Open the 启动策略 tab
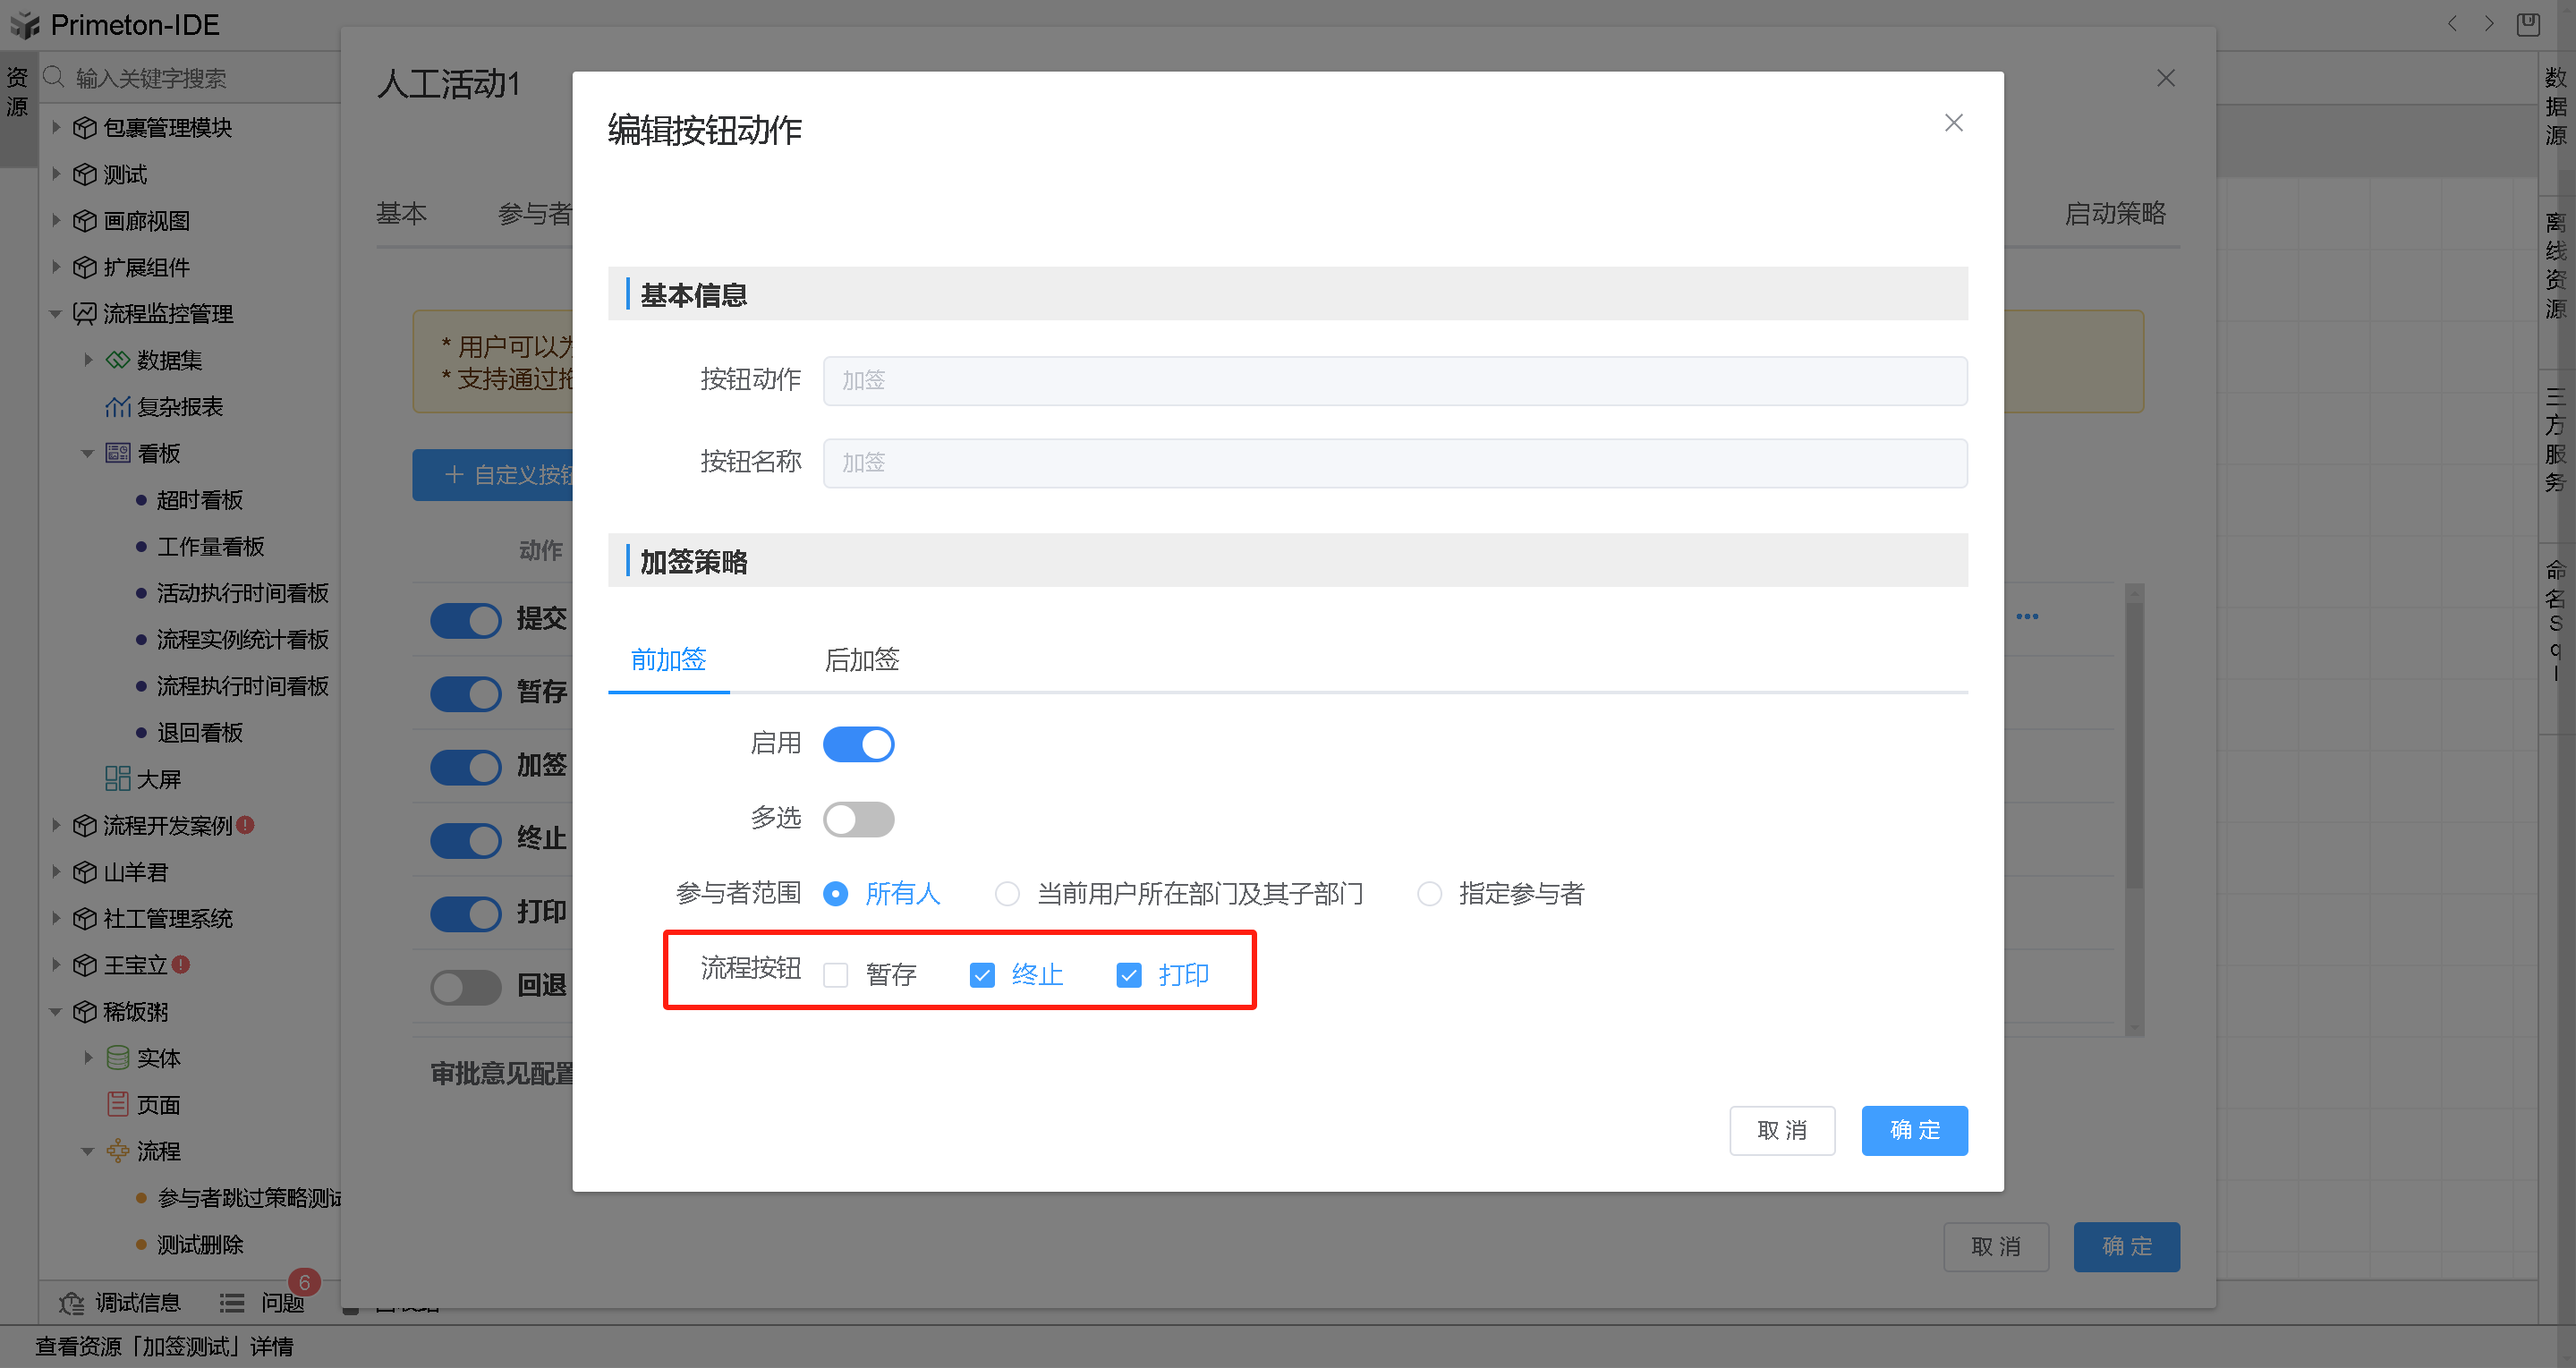Image resolution: width=2576 pixels, height=1368 pixels. tap(2114, 214)
